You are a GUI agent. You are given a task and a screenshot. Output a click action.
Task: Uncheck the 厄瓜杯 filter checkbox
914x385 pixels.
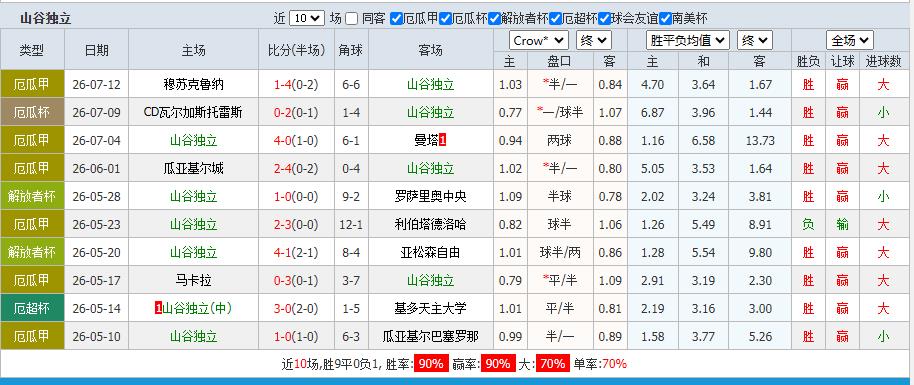(445, 19)
